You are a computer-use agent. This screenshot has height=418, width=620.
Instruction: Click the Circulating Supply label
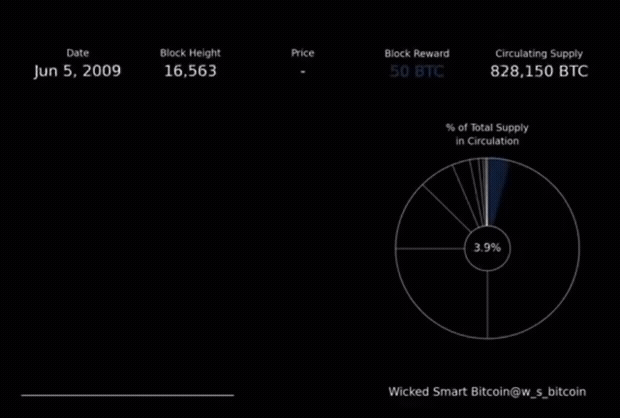tap(539, 53)
